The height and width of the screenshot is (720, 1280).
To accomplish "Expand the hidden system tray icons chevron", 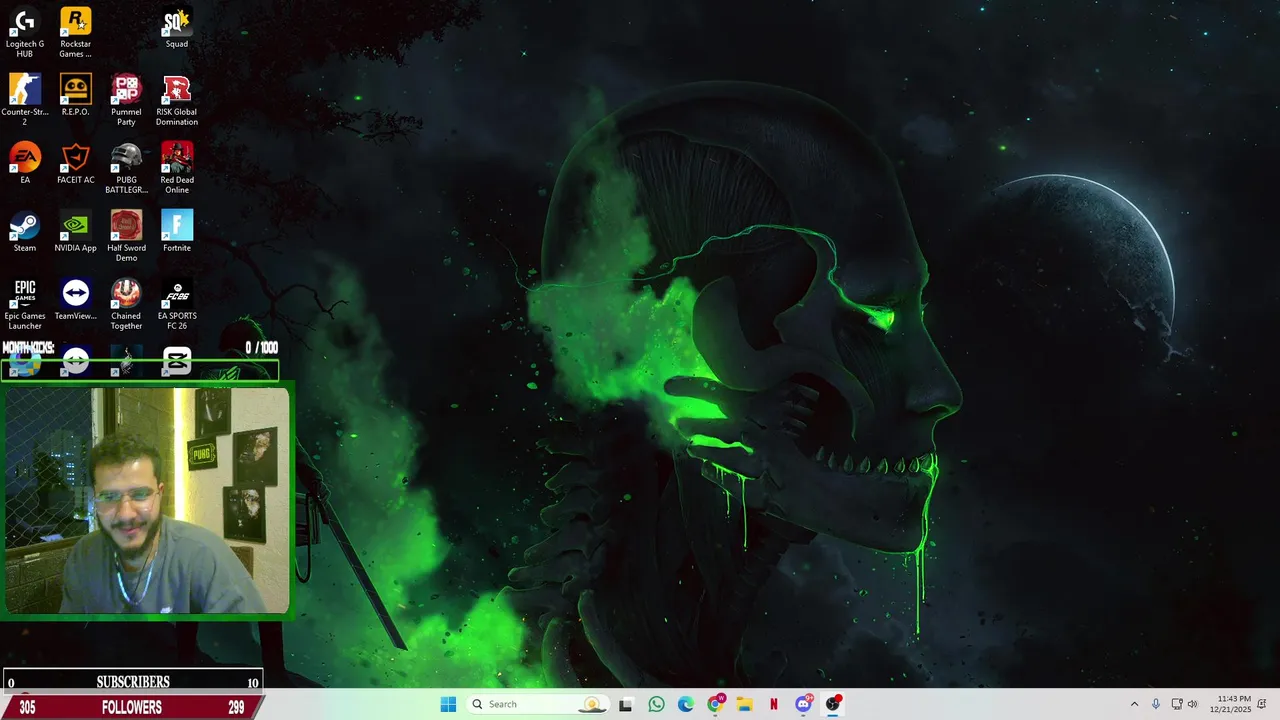I will [x=1134, y=704].
